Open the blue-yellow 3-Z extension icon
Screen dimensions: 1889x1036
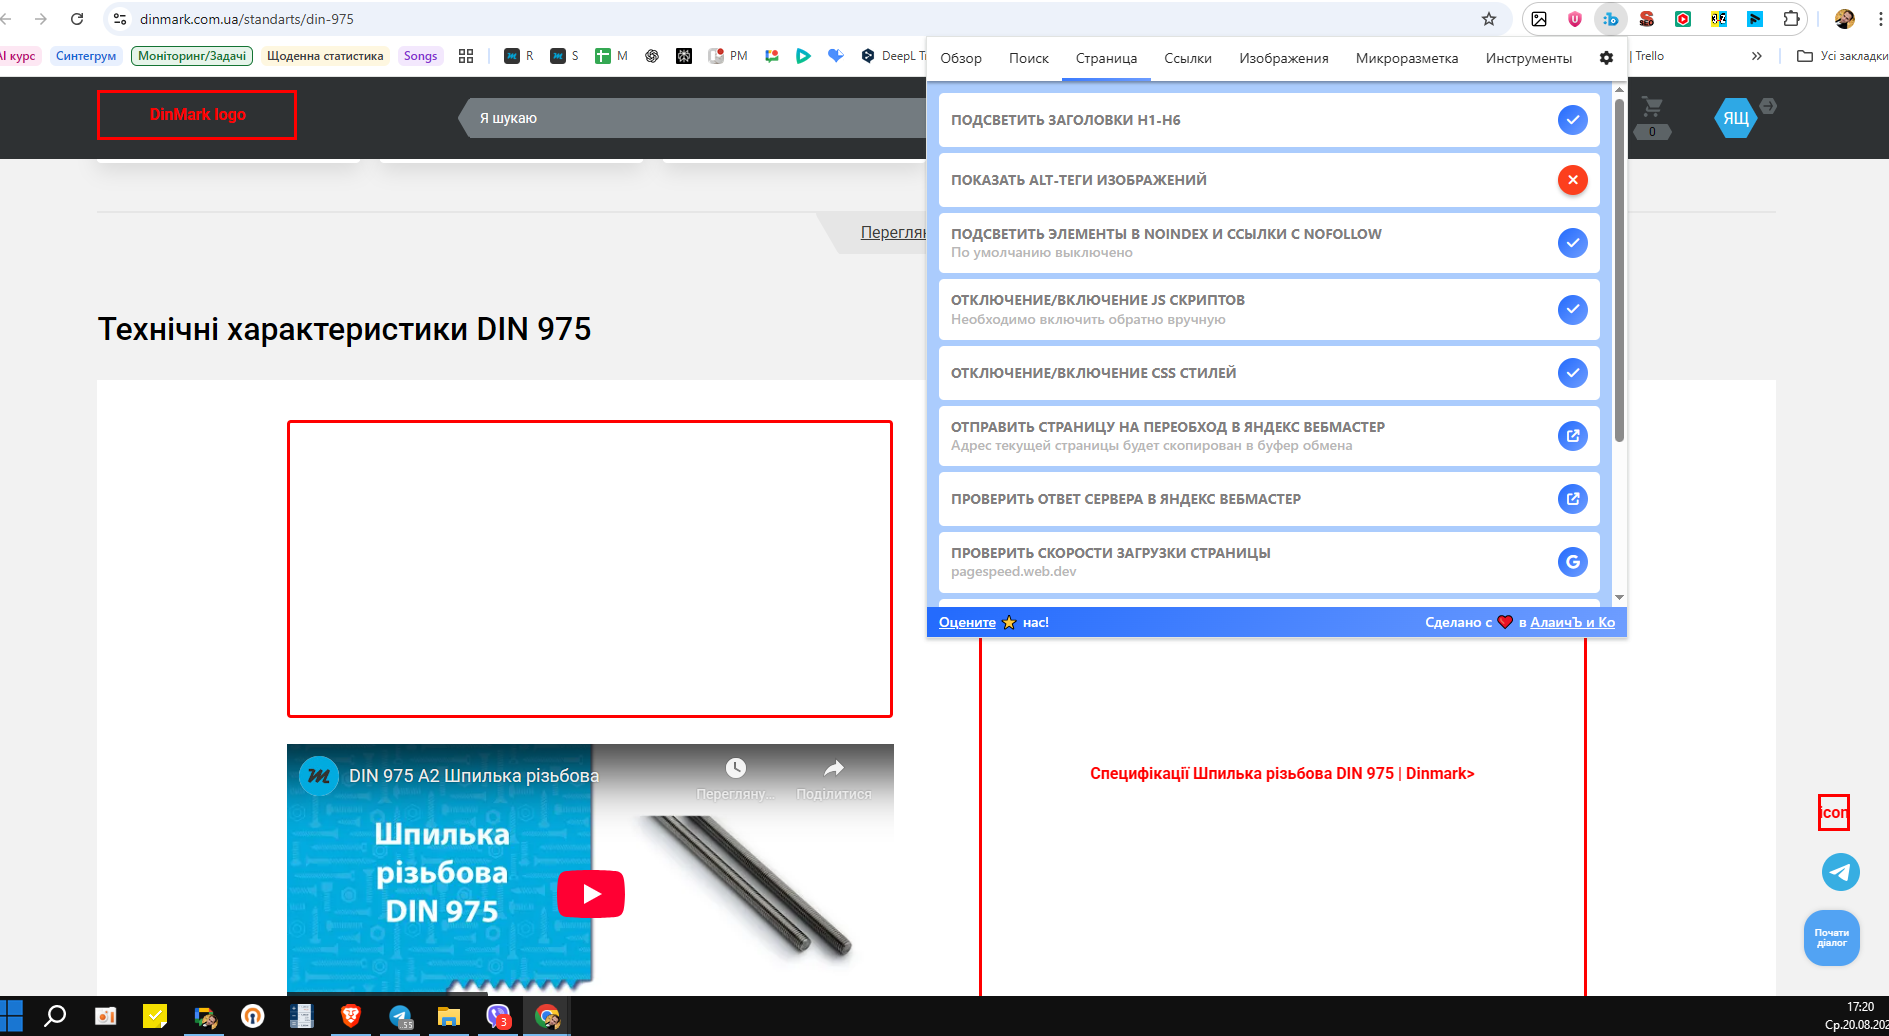point(1719,19)
